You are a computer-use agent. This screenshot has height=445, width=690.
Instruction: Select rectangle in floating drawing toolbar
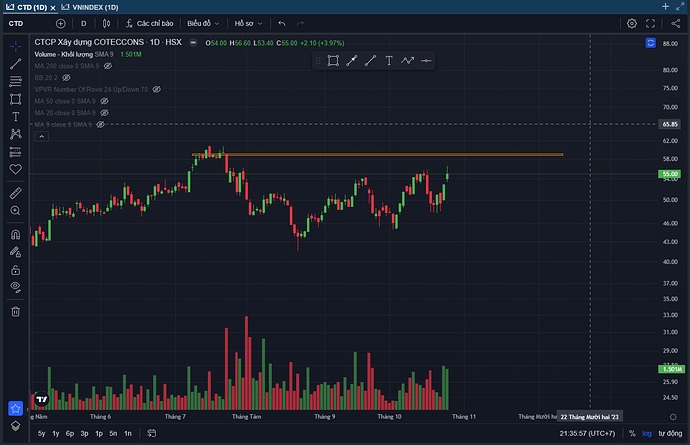coord(333,61)
